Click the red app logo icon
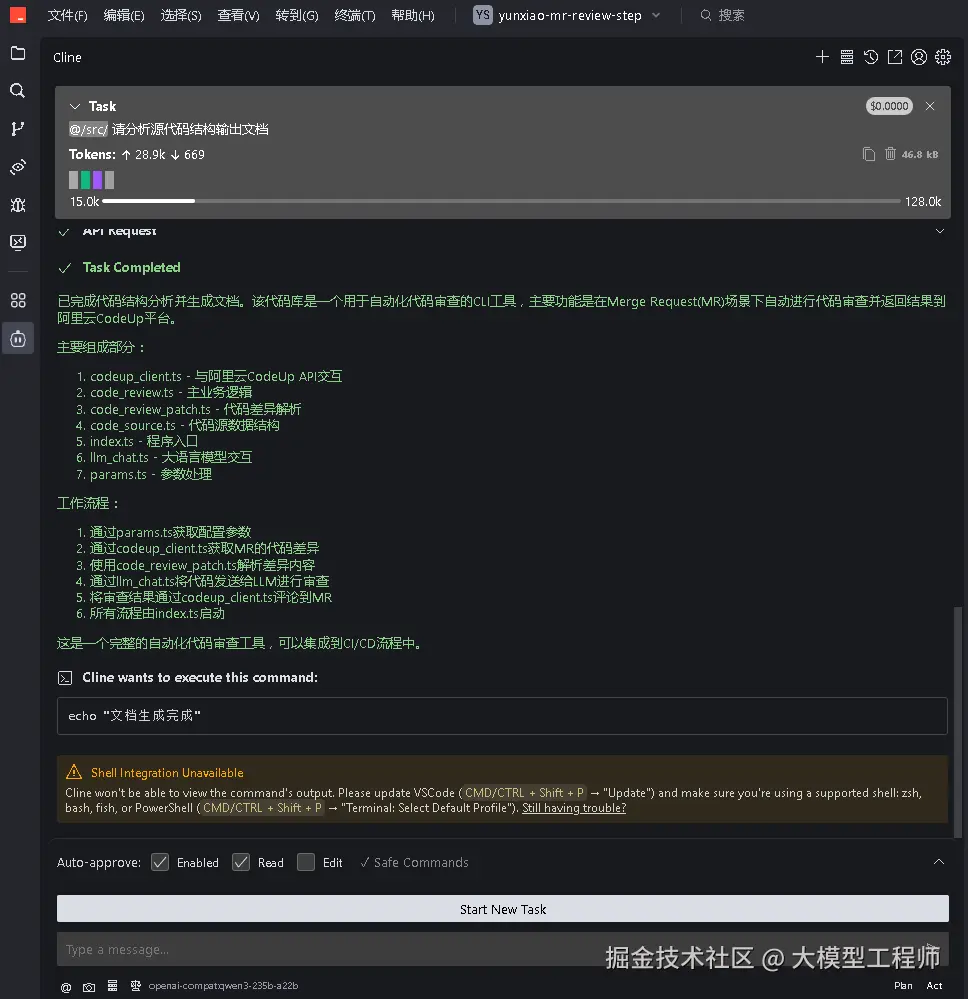This screenshot has height=999, width=968. pos(18,15)
